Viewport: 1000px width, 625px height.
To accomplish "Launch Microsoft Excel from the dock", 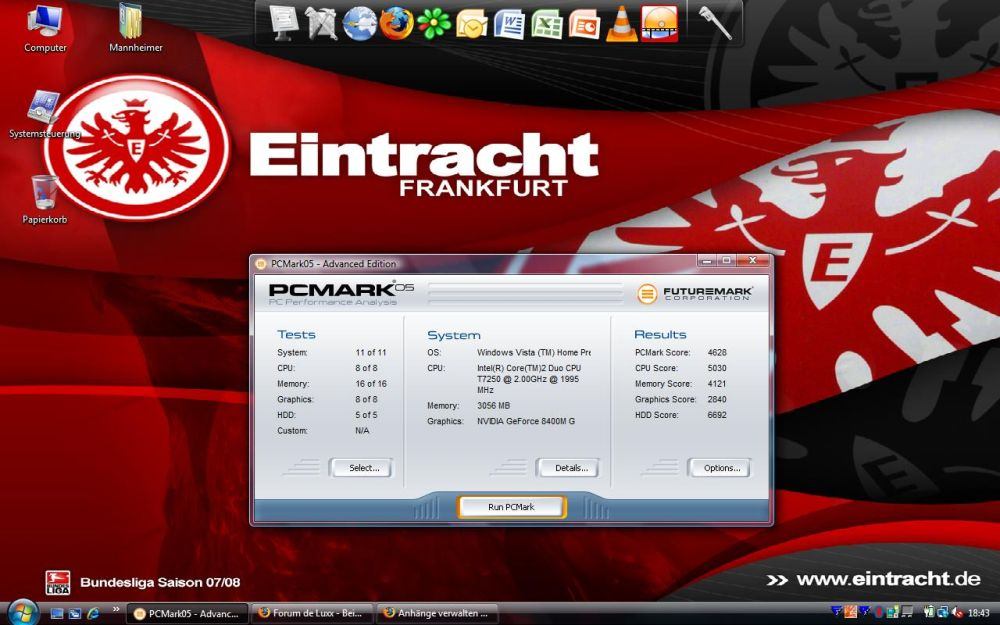I will pyautogui.click(x=547, y=24).
